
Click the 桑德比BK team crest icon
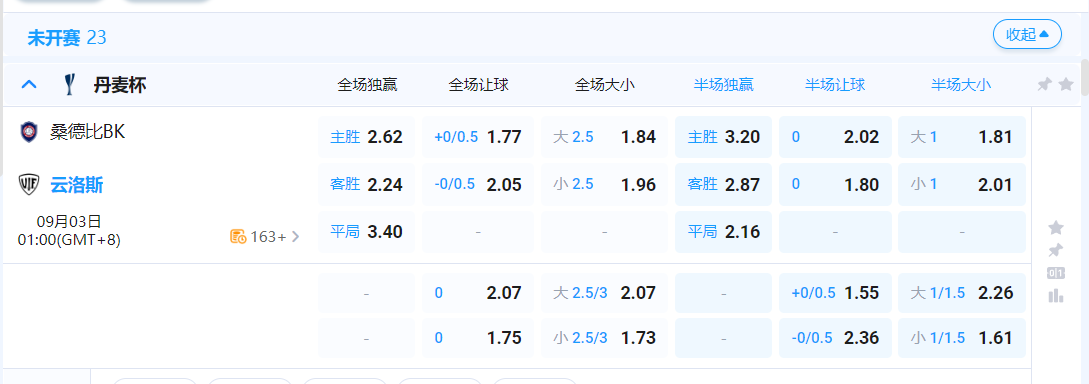pos(28,131)
